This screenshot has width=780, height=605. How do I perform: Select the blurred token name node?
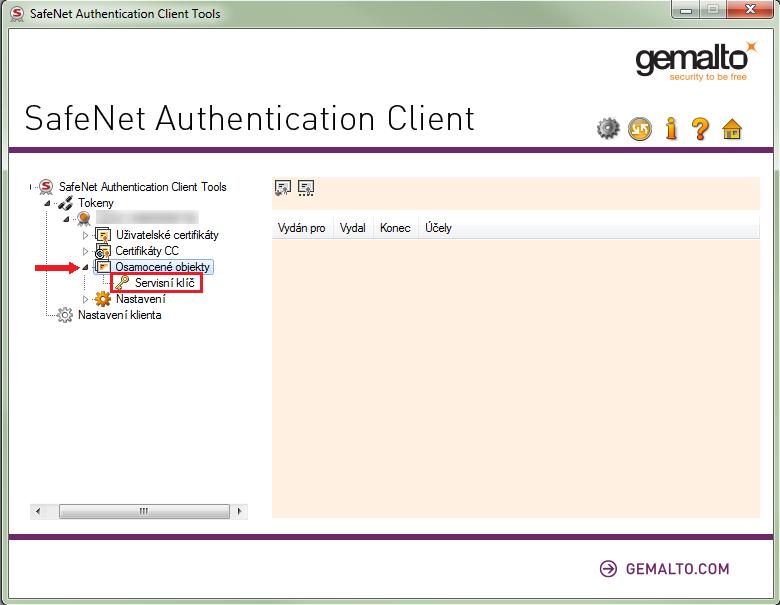[147, 218]
